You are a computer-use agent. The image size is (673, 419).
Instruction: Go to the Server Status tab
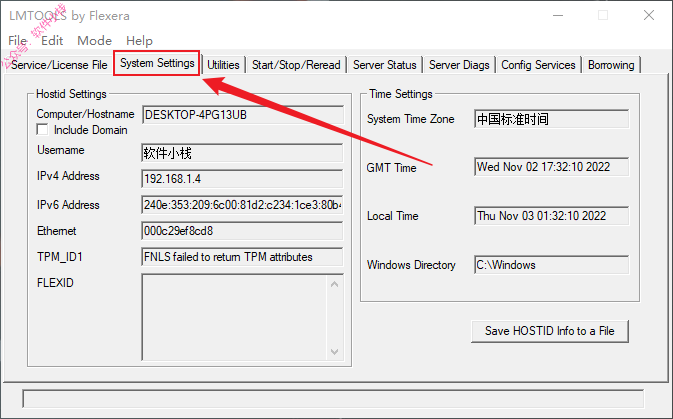click(x=385, y=65)
